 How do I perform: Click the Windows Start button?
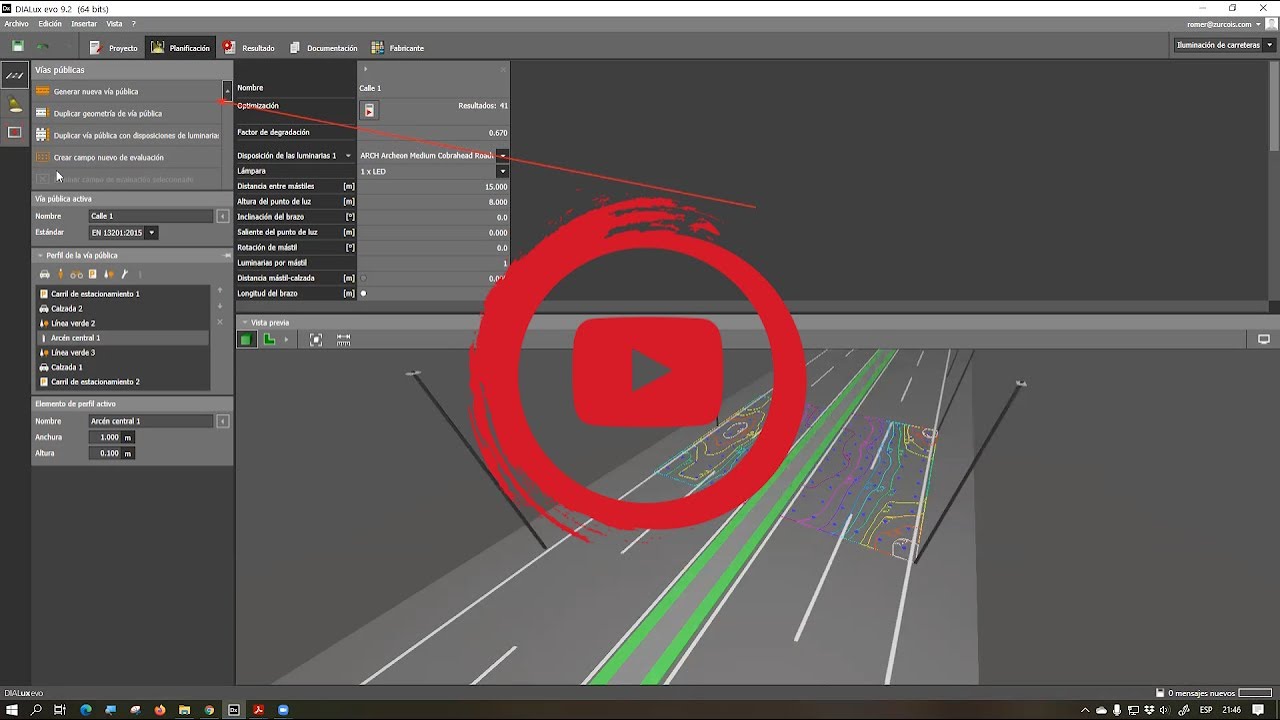point(12,710)
